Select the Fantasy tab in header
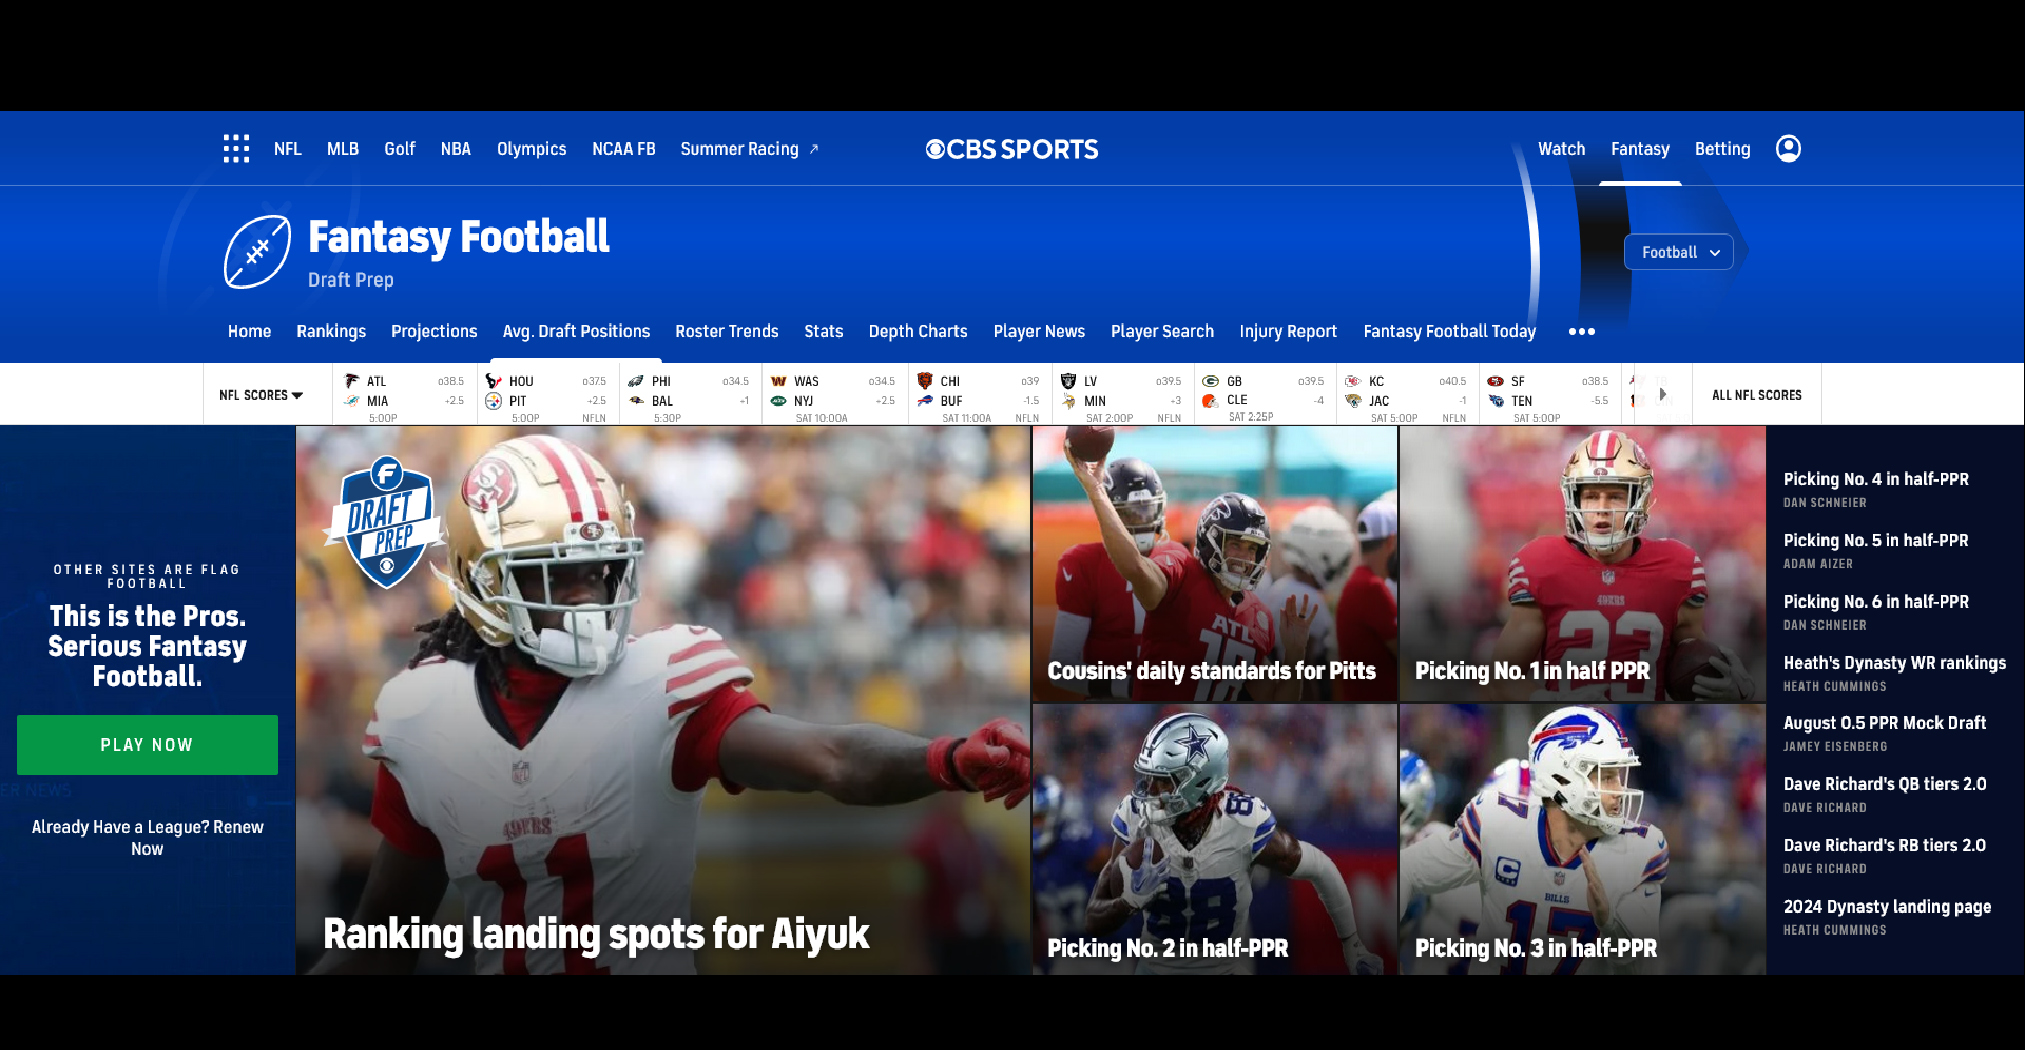The width and height of the screenshot is (2025, 1050). coord(1640,149)
